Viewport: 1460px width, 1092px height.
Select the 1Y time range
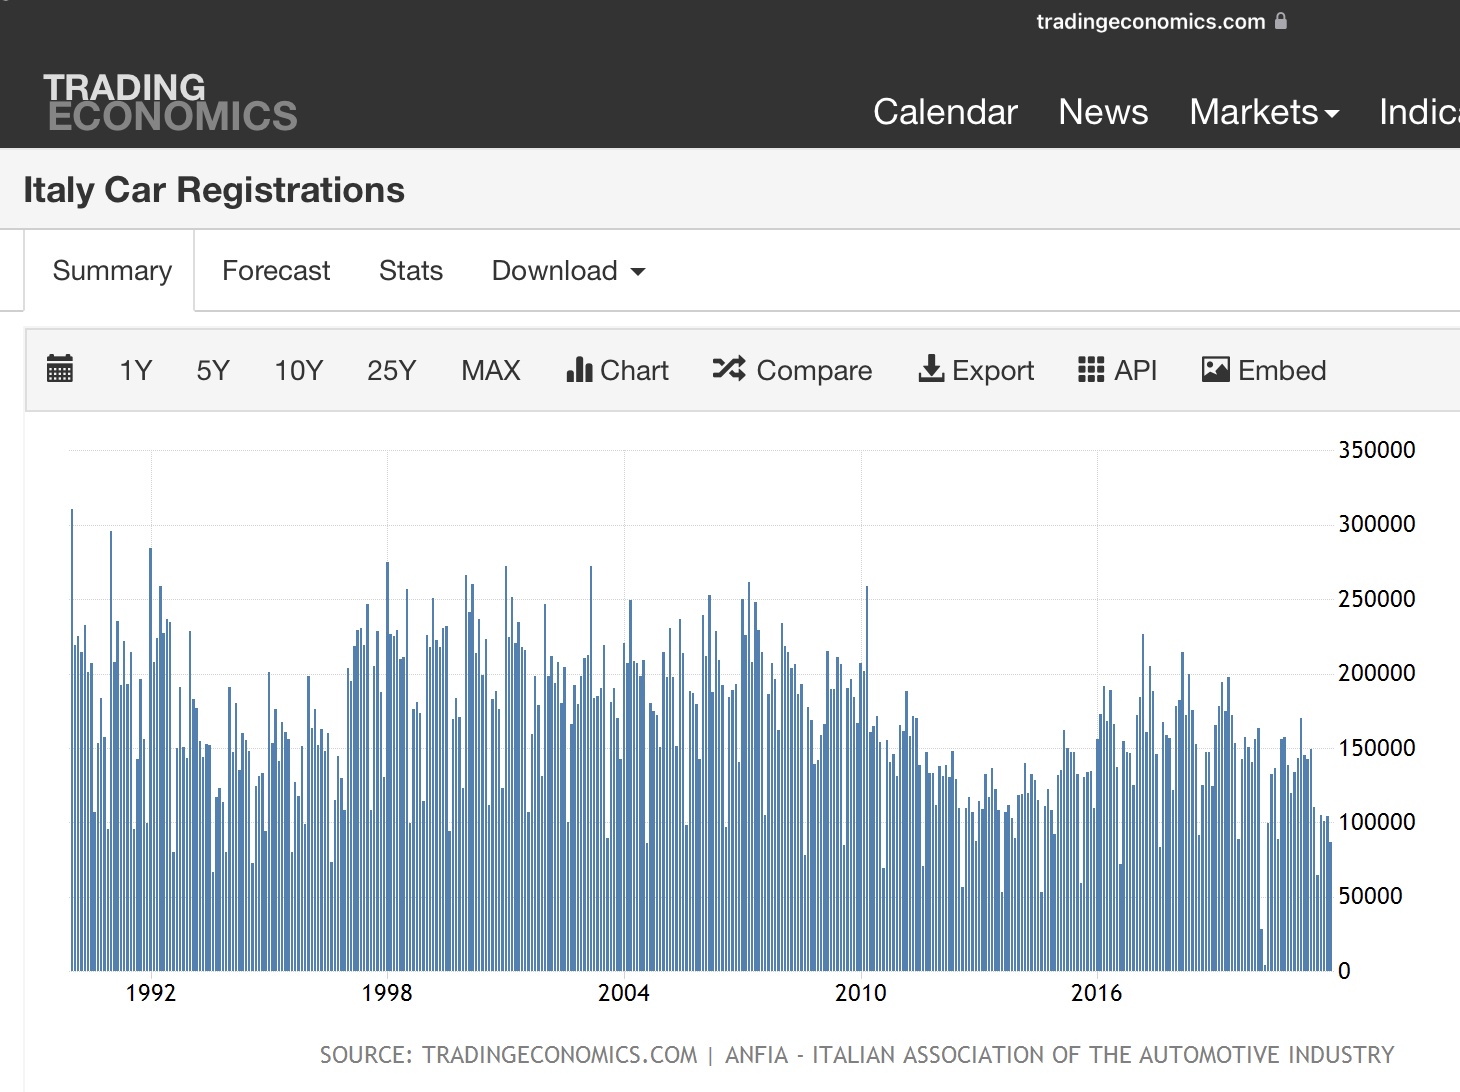pos(135,370)
